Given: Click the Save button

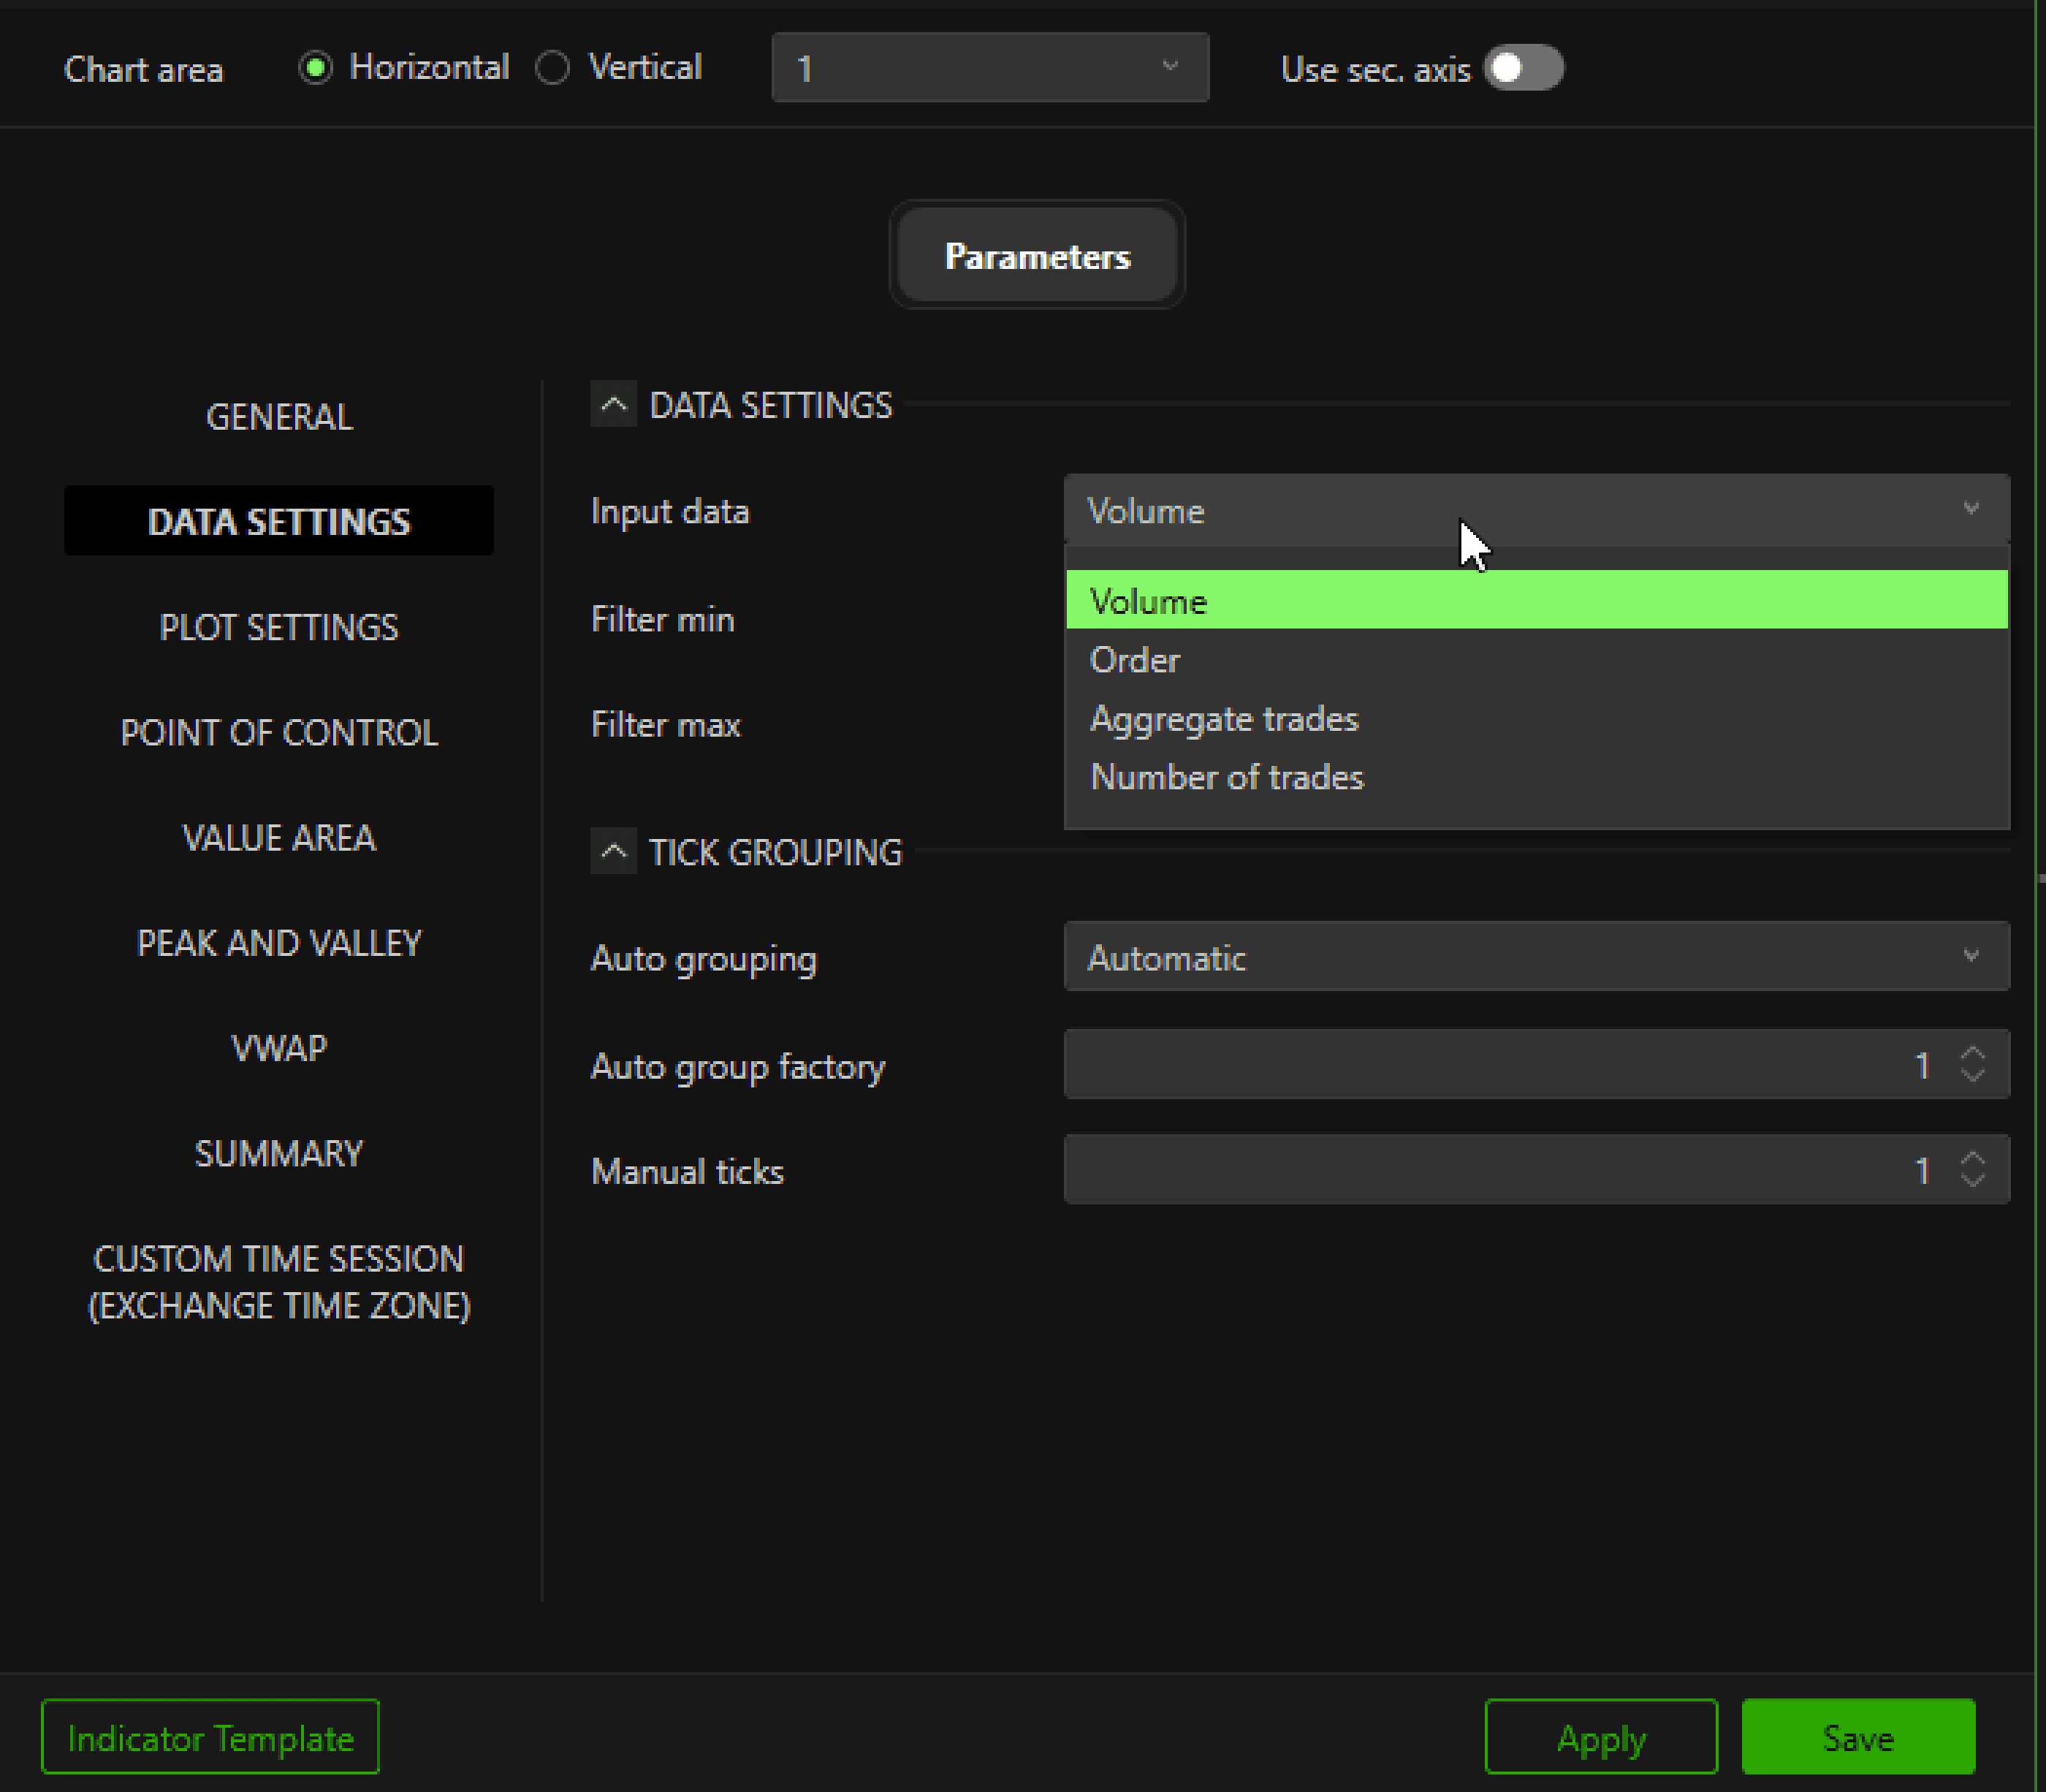Looking at the screenshot, I should [1857, 1737].
